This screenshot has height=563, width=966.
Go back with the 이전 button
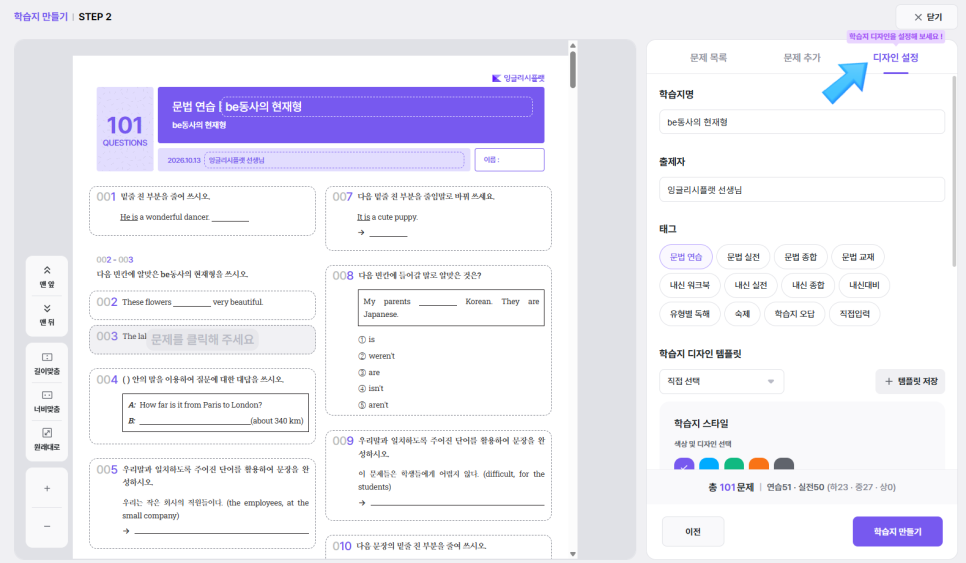point(693,532)
